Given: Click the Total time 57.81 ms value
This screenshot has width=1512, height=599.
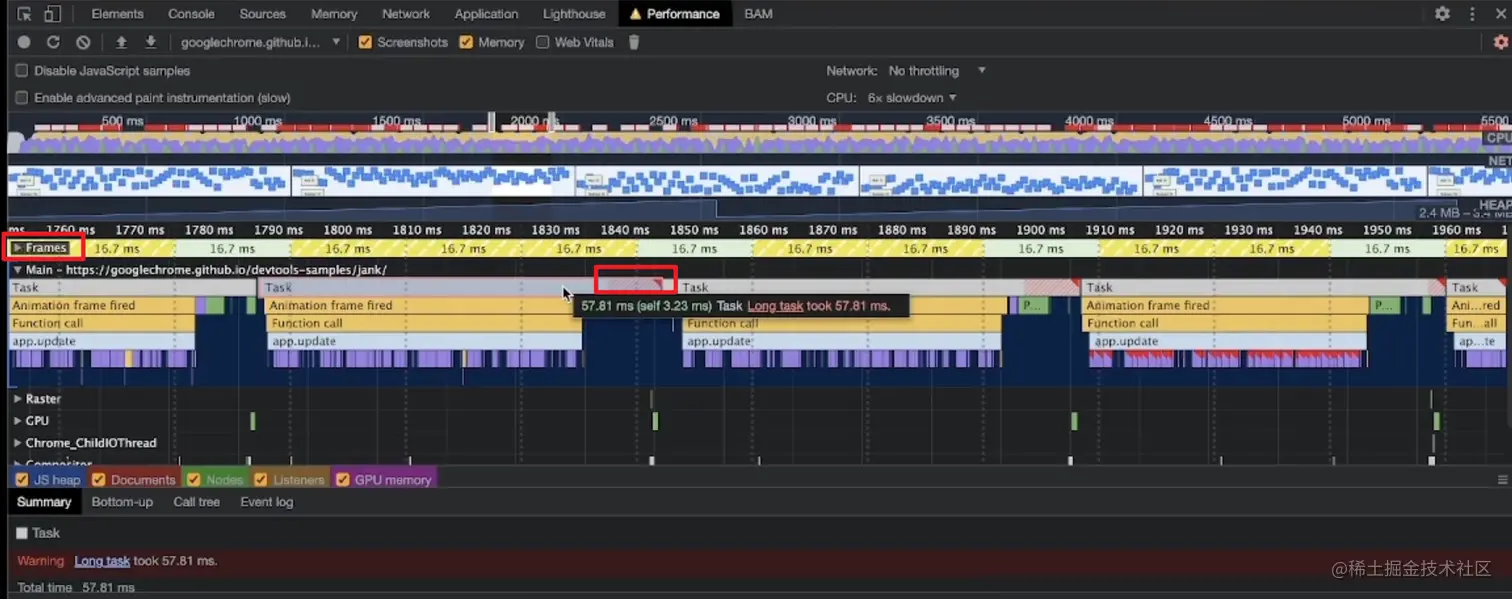Looking at the screenshot, I should (108, 588).
